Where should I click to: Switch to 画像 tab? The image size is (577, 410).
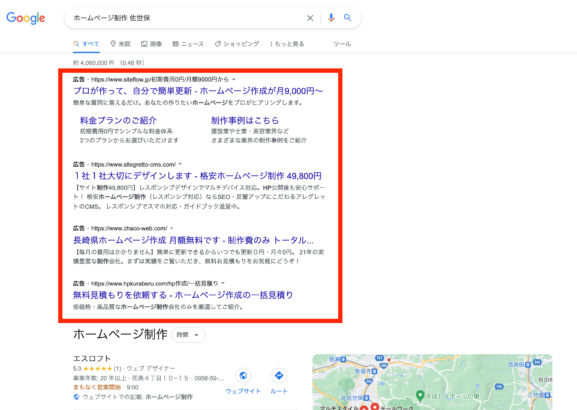tap(152, 44)
